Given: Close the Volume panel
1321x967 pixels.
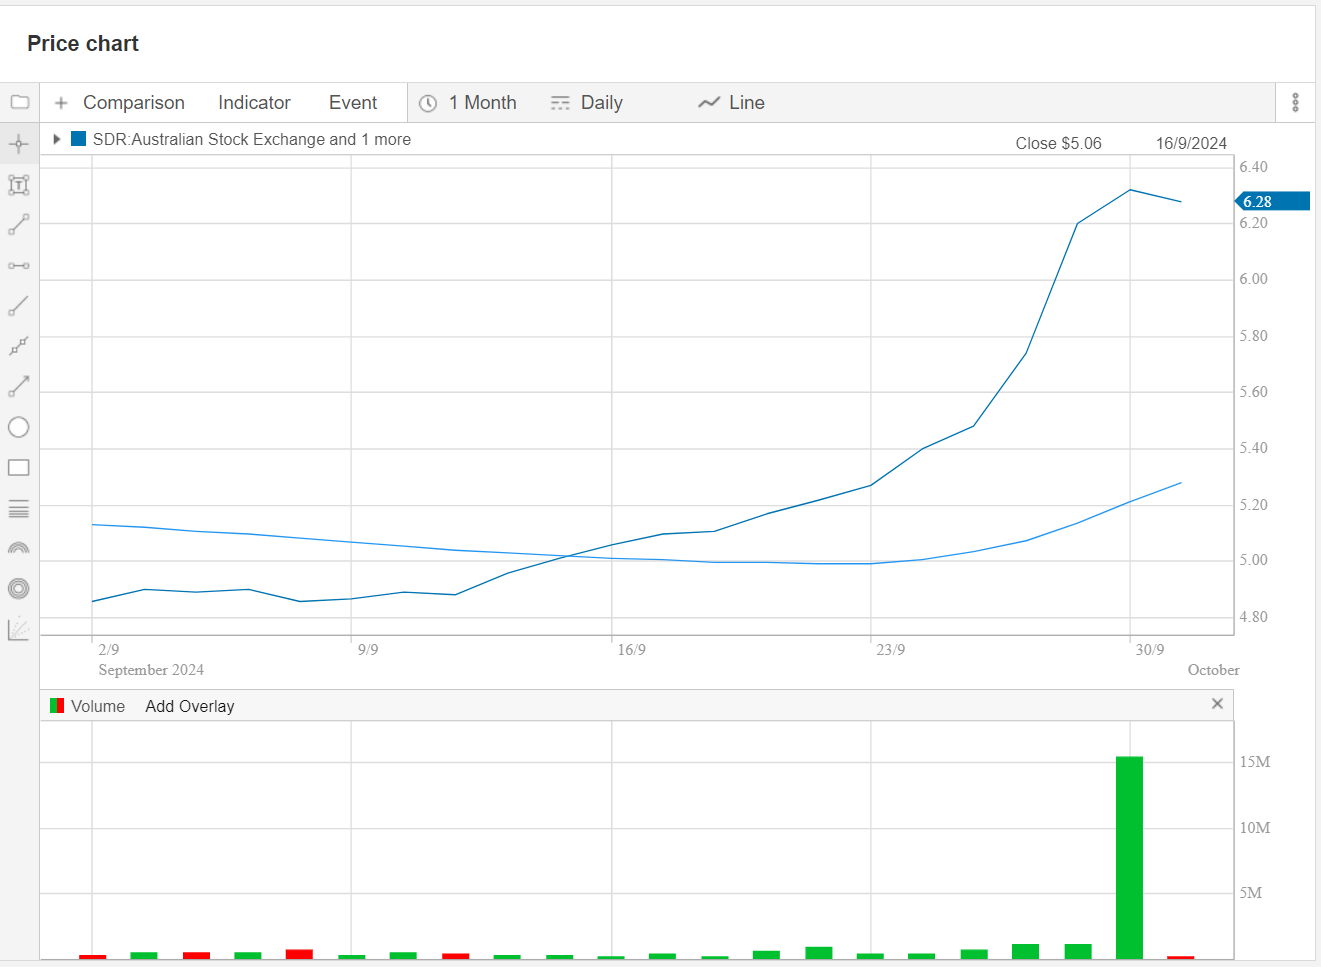Looking at the screenshot, I should (1217, 704).
